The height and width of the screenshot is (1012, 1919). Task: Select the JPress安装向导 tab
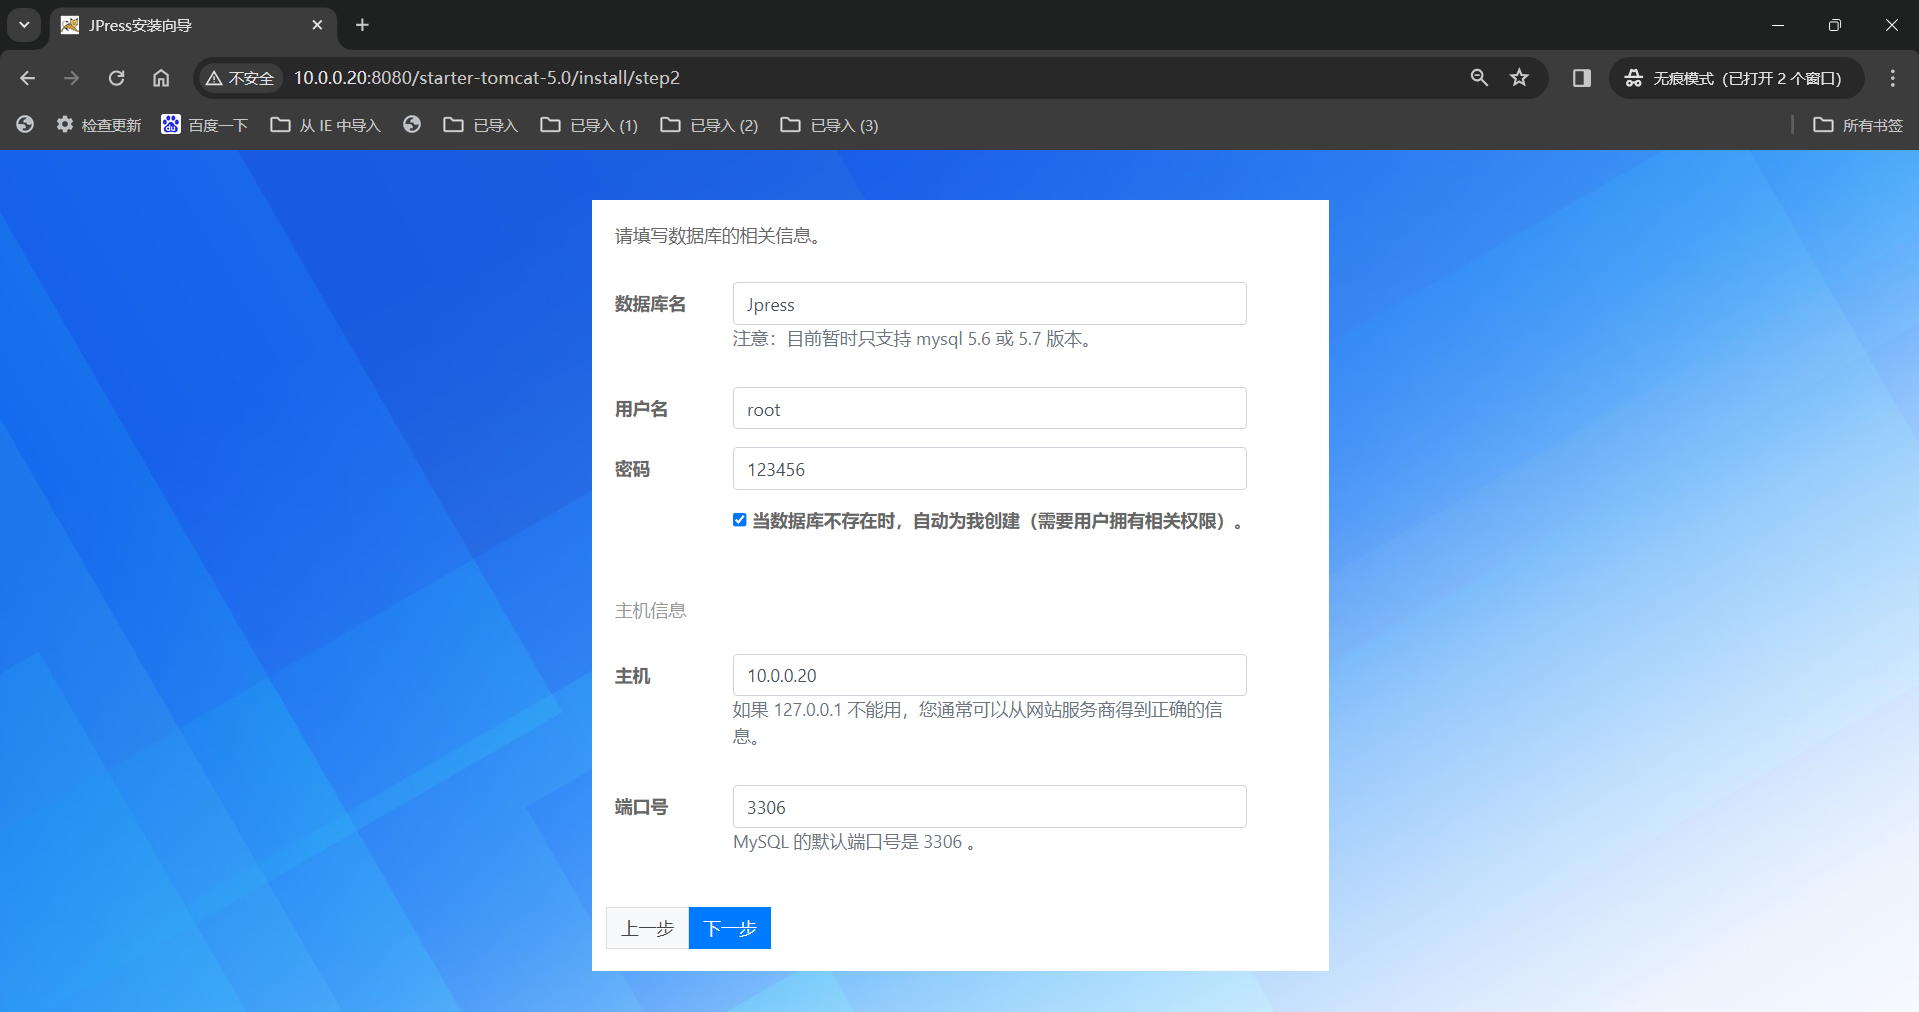(193, 25)
